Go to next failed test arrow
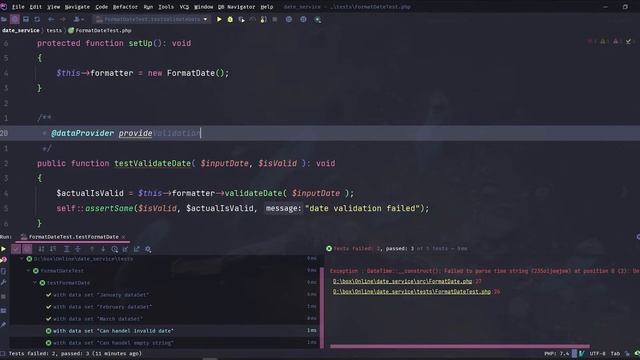640x360 pixels. point(103,249)
